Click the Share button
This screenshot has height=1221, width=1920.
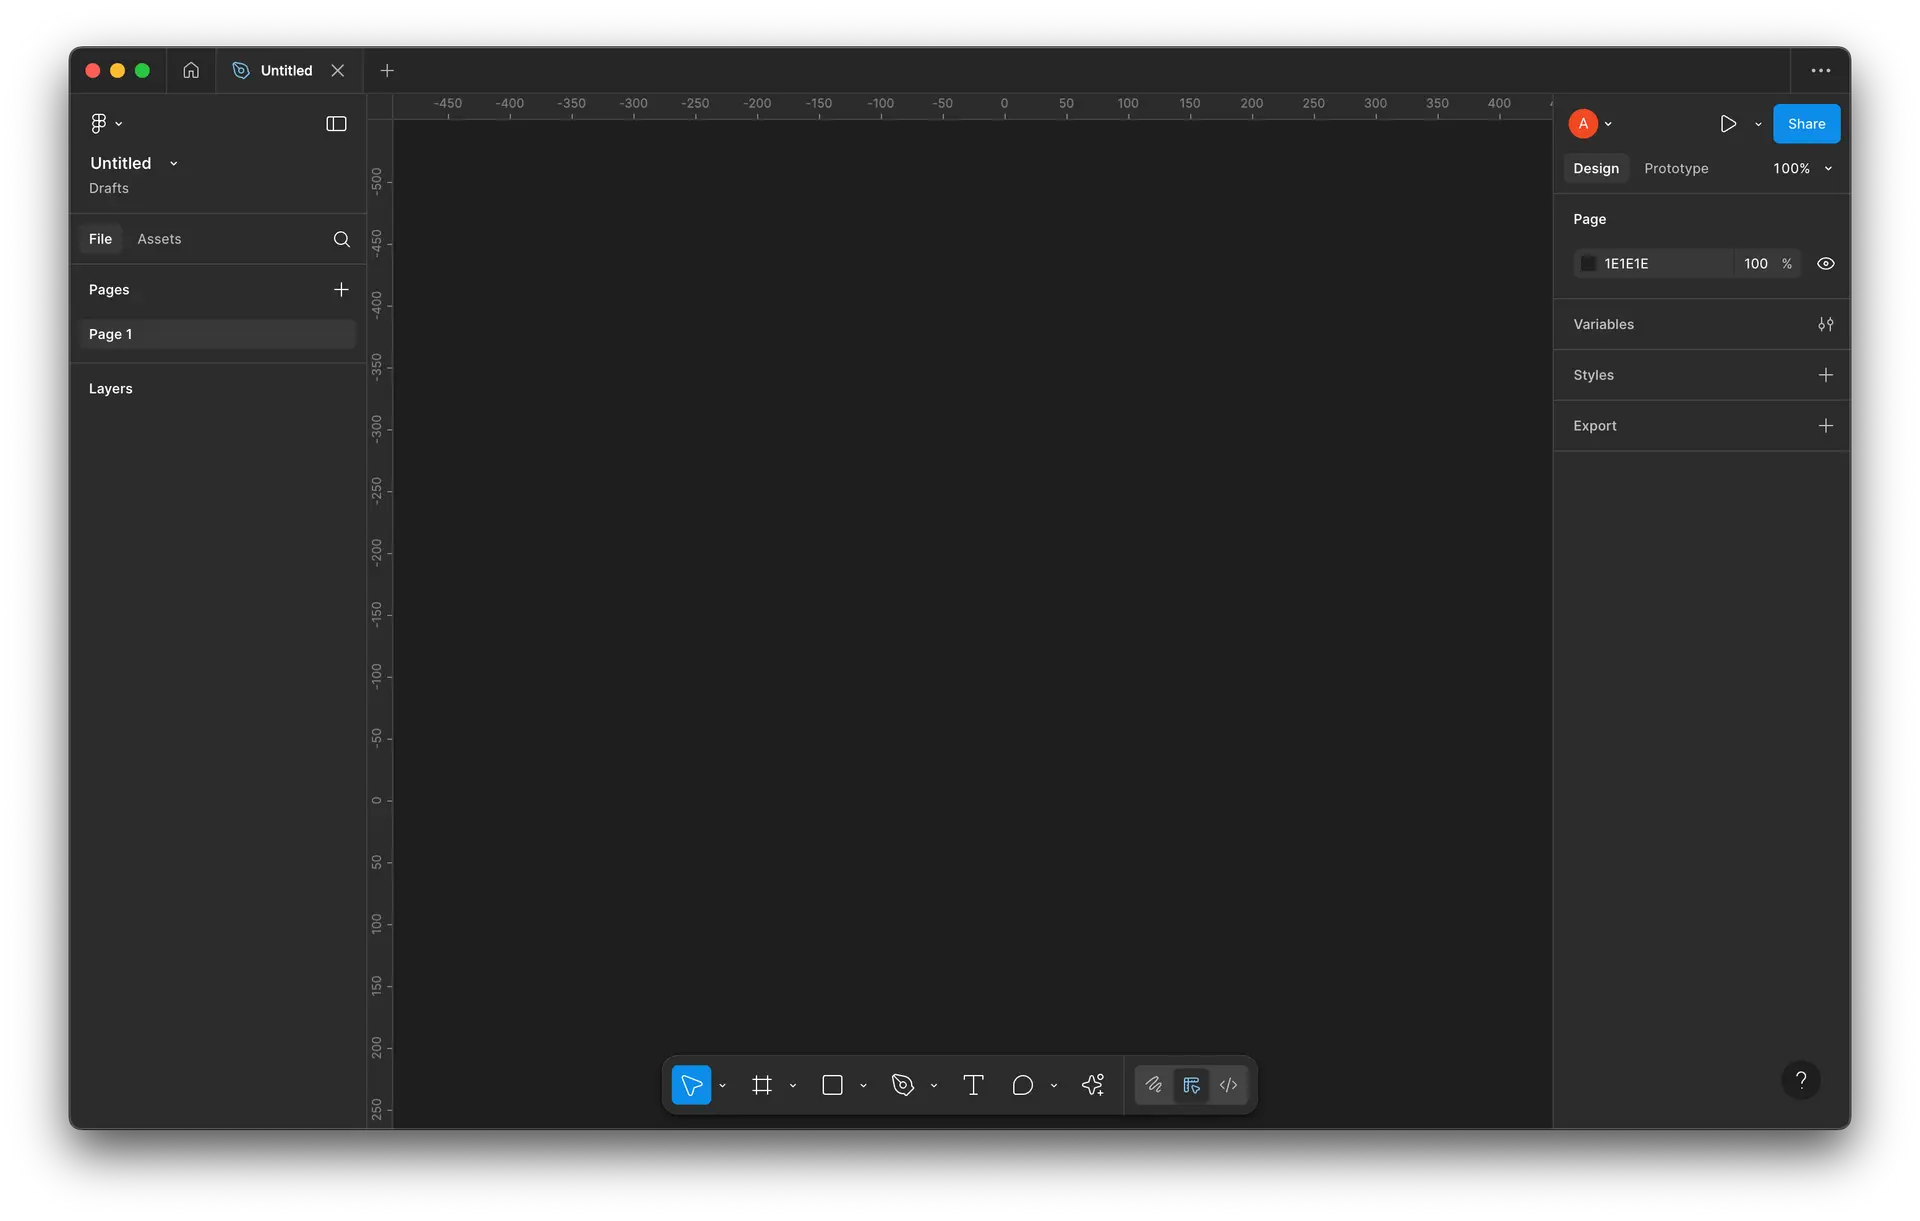click(x=1806, y=124)
